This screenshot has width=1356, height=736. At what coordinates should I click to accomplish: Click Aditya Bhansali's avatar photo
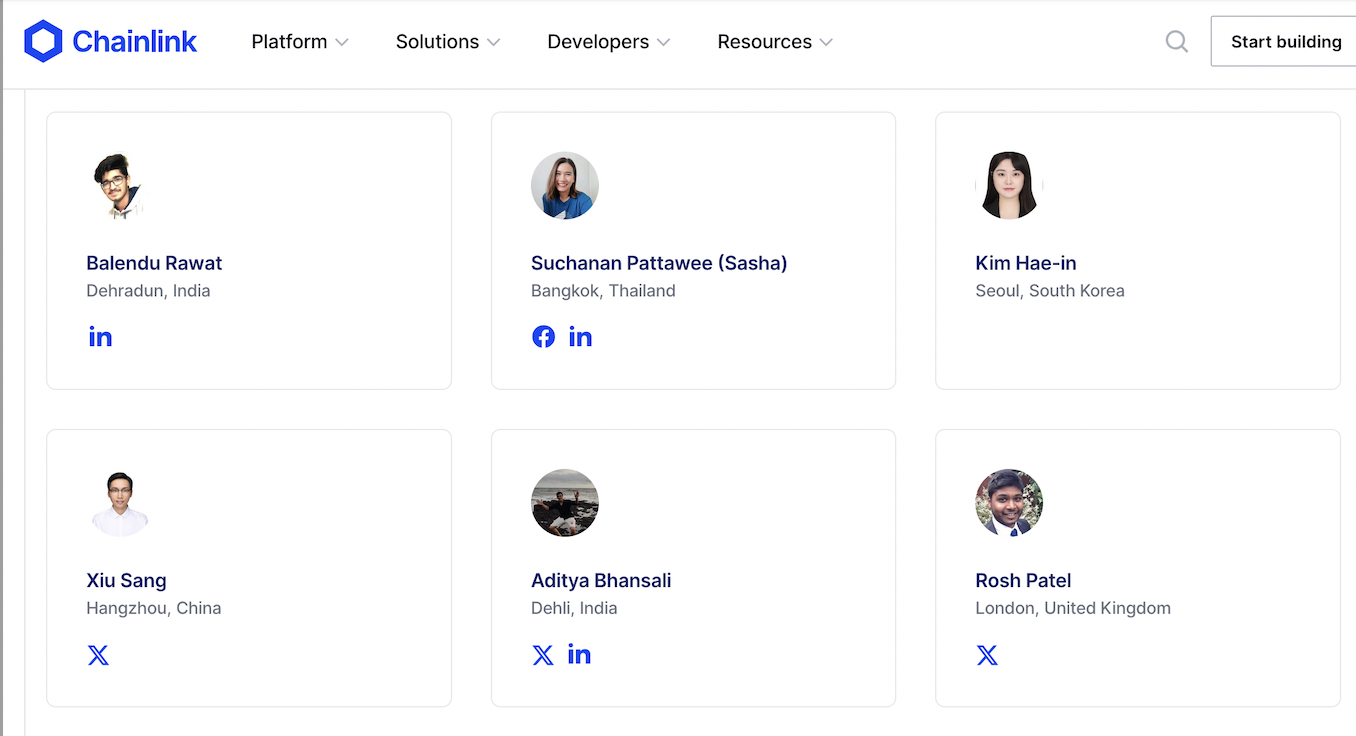click(565, 503)
